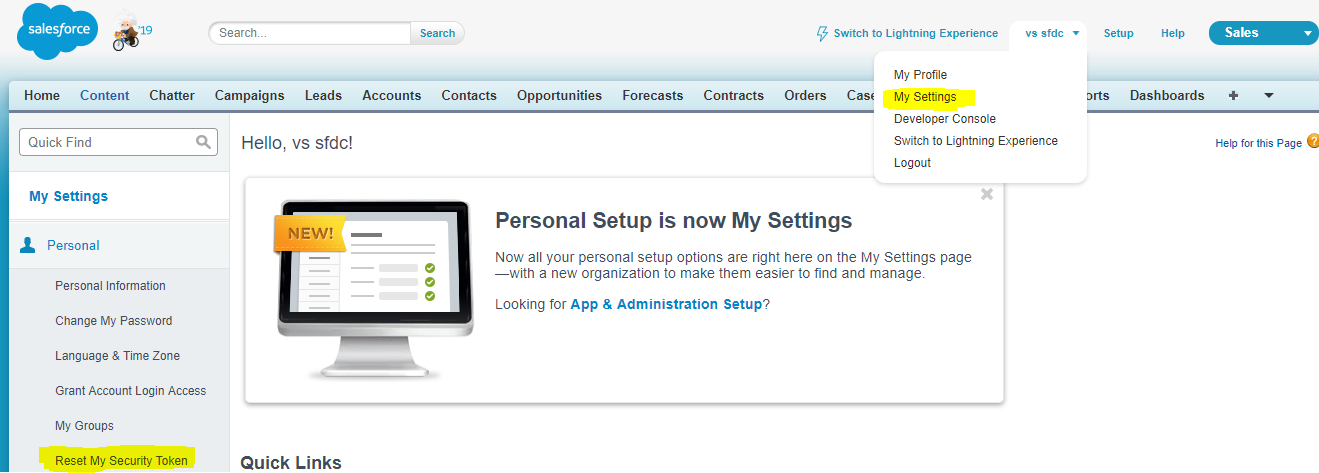Select Logout from the user menu
The height and width of the screenshot is (473, 1319).
pyautogui.click(x=912, y=163)
